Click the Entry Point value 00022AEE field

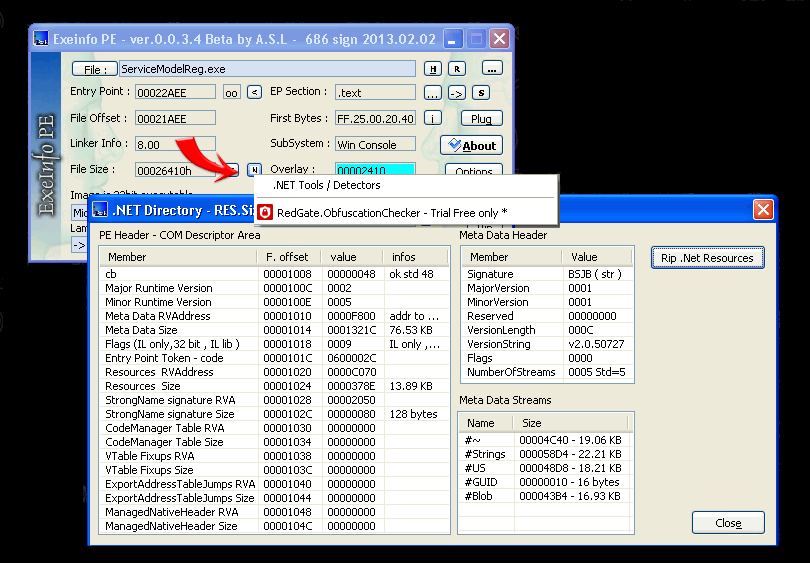point(176,92)
